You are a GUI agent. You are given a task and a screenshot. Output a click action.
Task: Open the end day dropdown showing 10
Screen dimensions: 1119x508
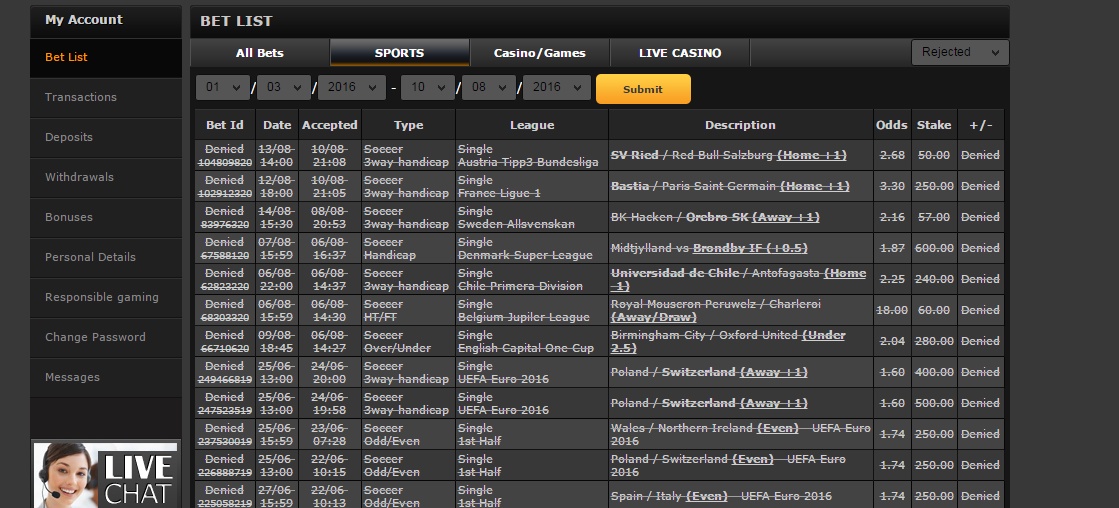tap(427, 87)
